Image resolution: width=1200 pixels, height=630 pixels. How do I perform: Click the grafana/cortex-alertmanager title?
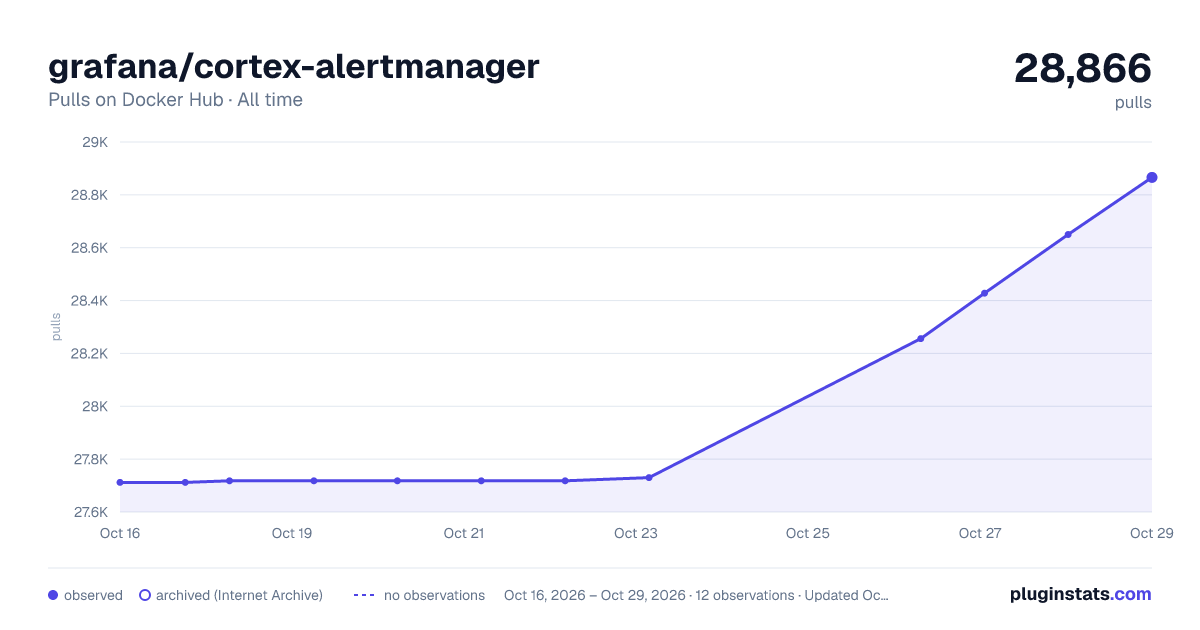point(294,66)
